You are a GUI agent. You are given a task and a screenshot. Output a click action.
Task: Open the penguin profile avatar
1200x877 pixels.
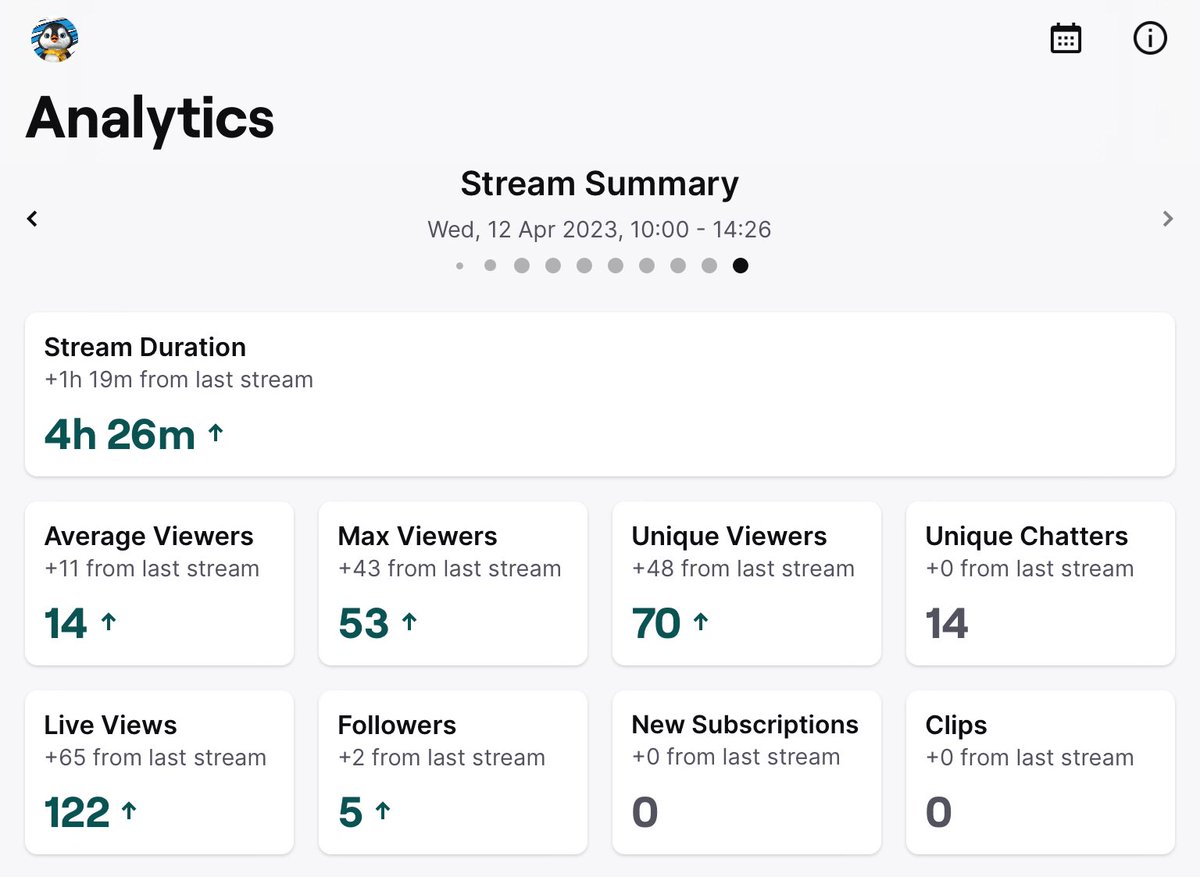coord(55,40)
